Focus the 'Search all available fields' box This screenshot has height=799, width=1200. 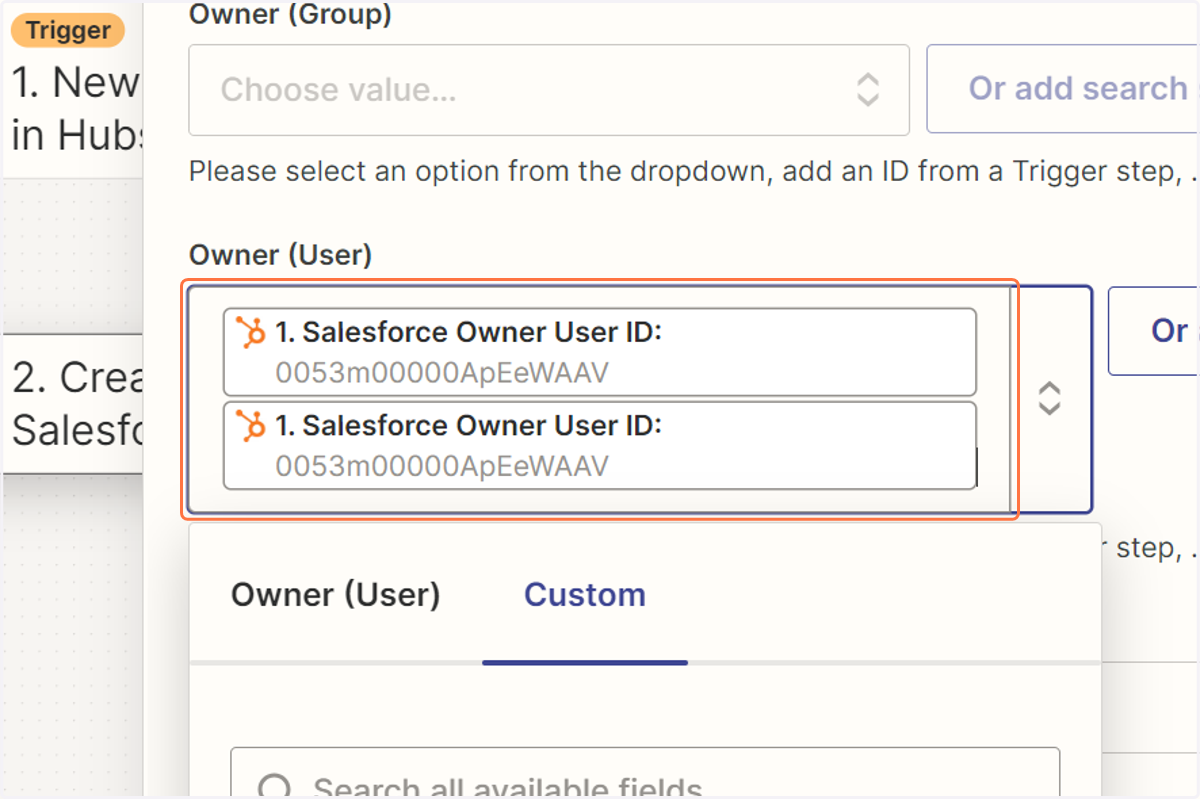[x=645, y=773]
